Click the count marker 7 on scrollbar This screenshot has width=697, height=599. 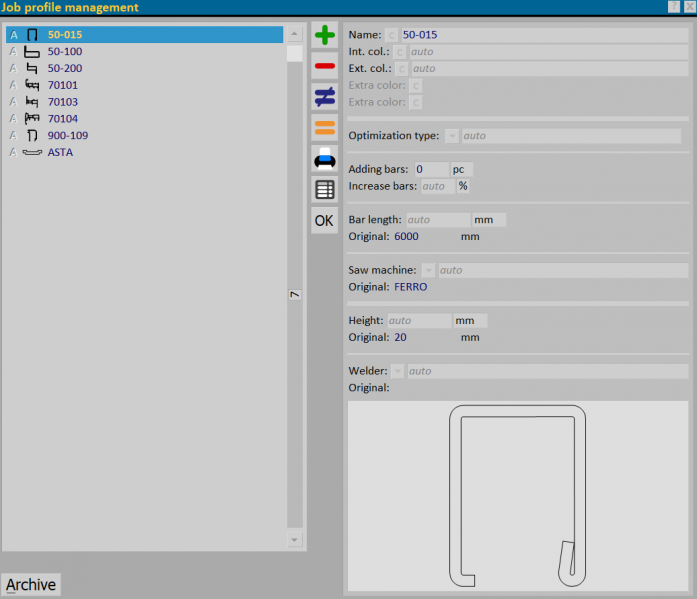[x=295, y=295]
